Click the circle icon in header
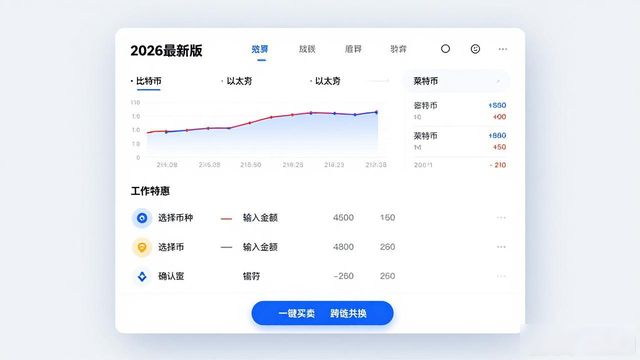This screenshot has height=360, width=640. [445, 49]
